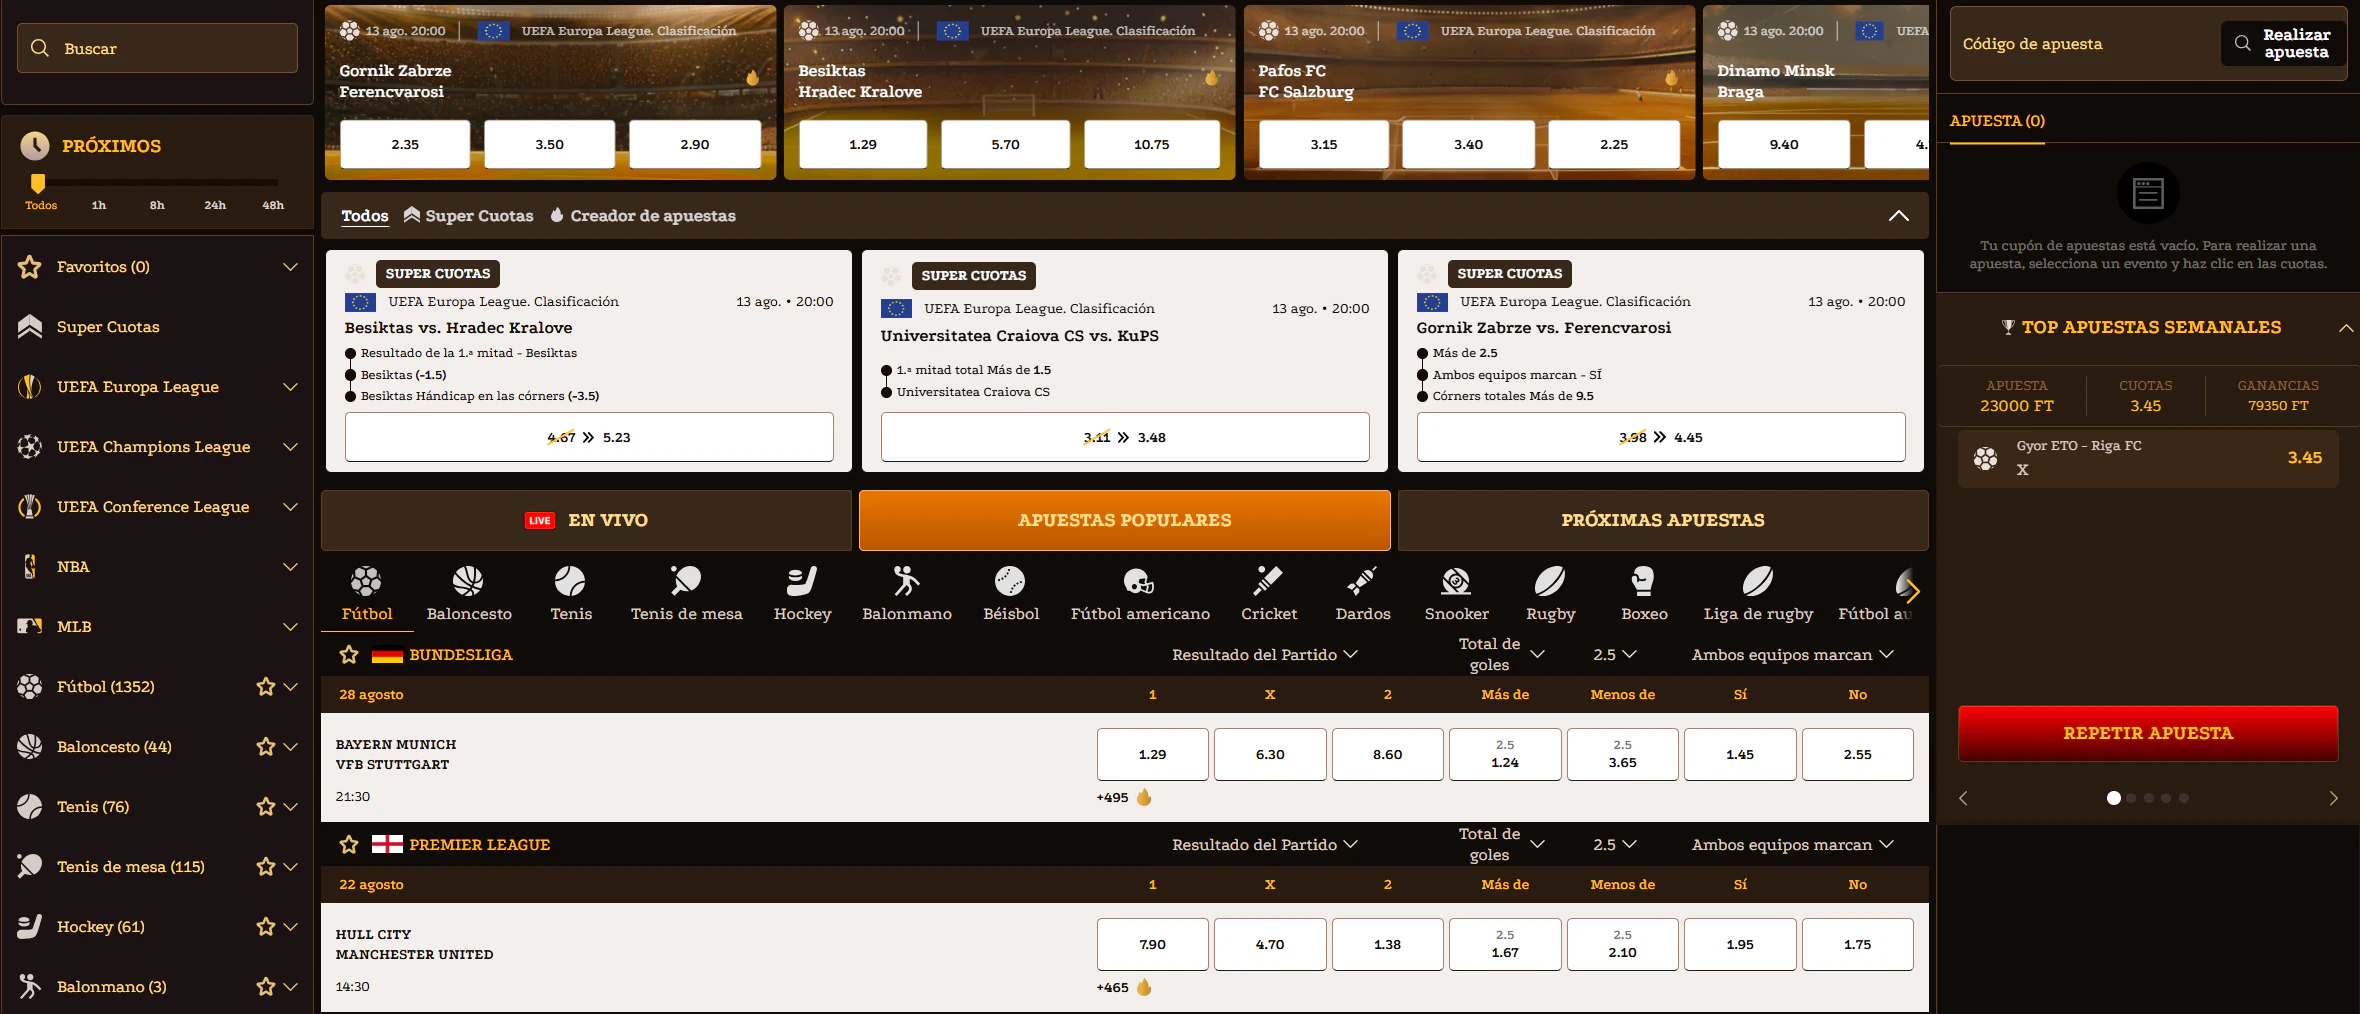This screenshot has width=2360, height=1014.
Task: Click the Próximos clock icon
Action: 35,146
